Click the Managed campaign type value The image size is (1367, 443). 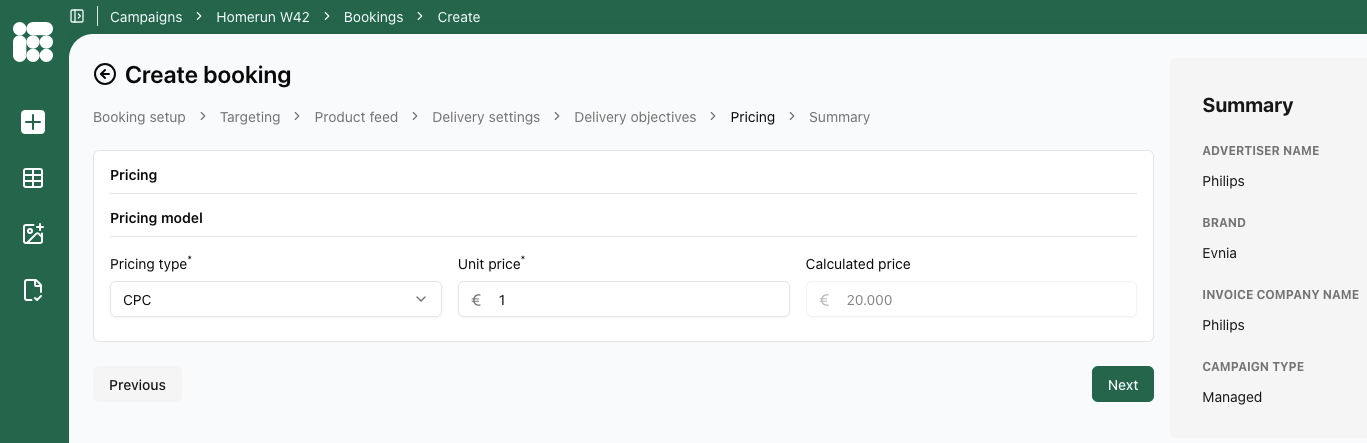[1232, 397]
